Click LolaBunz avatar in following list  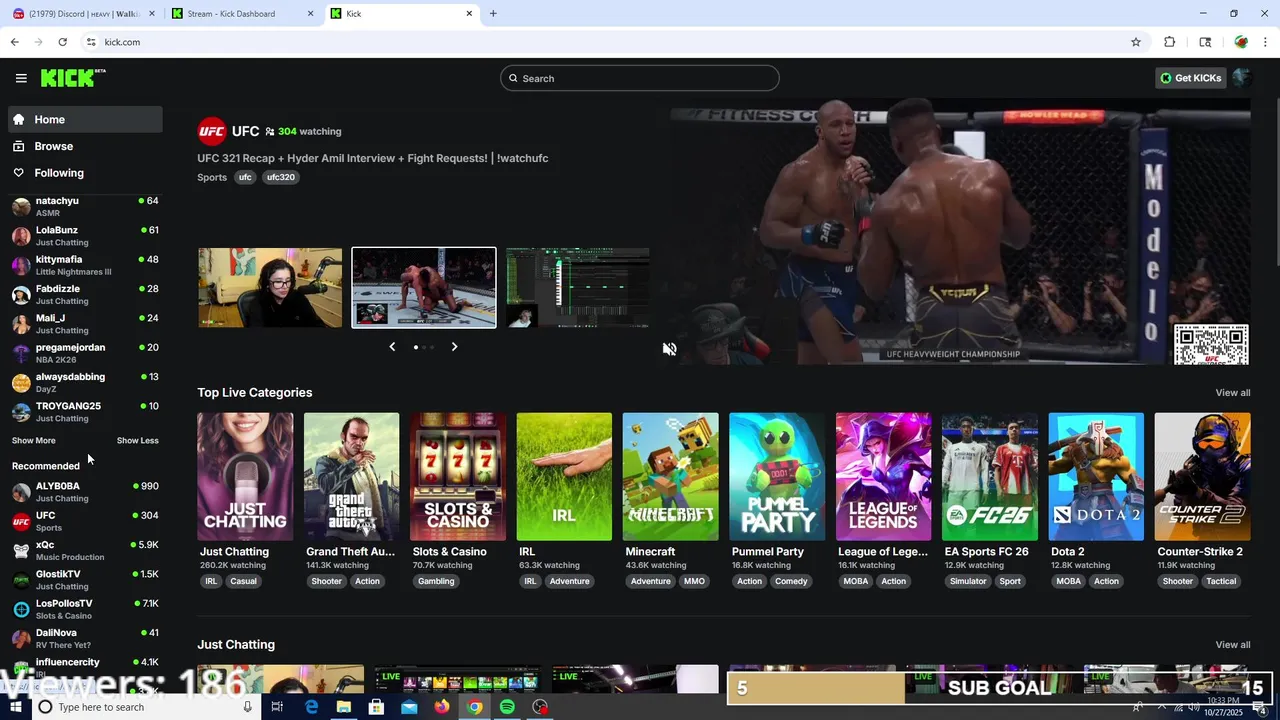[21, 236]
